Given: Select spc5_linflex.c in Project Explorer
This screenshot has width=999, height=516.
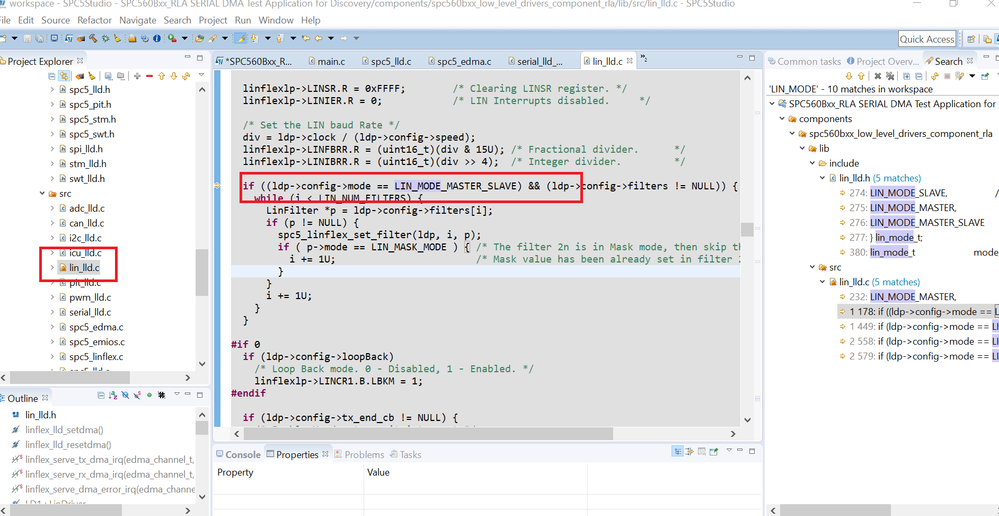Looking at the screenshot, I should click(x=96, y=357).
